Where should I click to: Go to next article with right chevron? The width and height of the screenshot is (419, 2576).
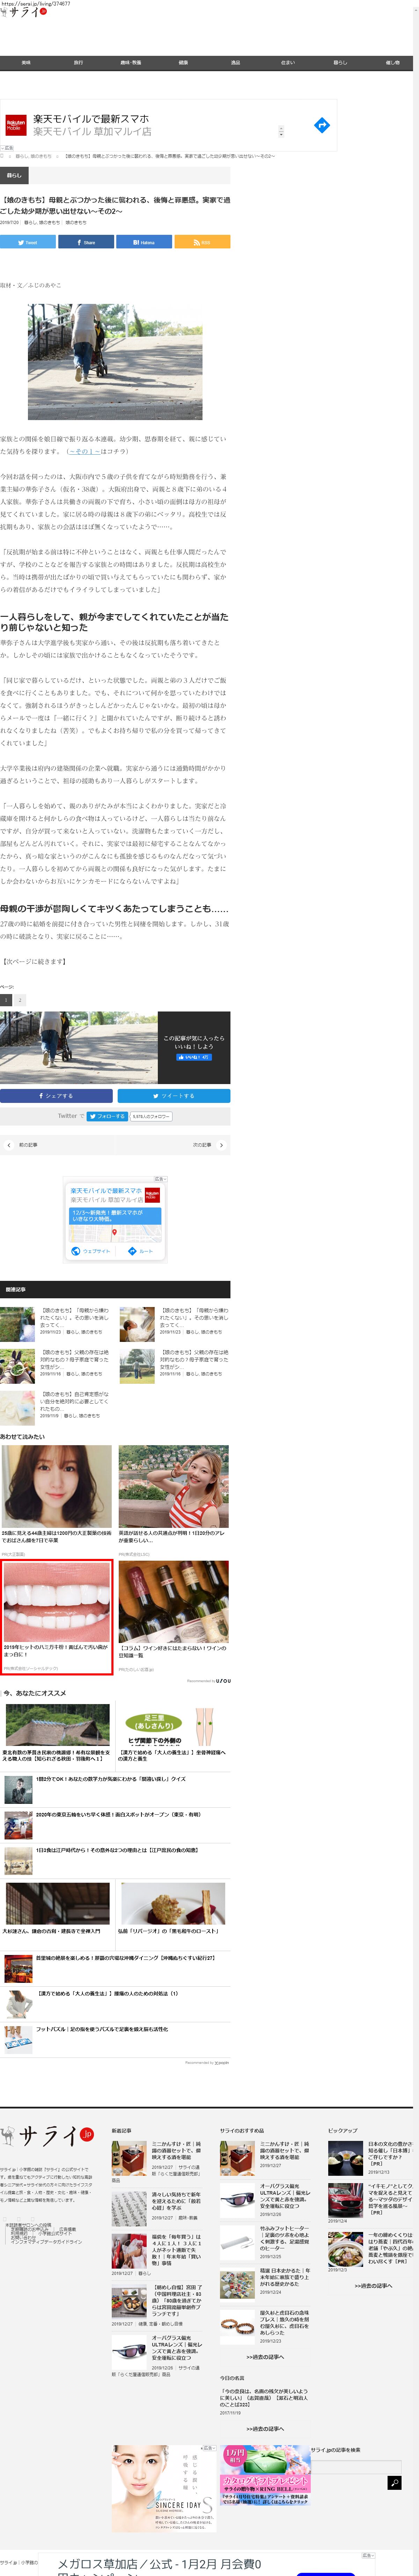point(221,1145)
